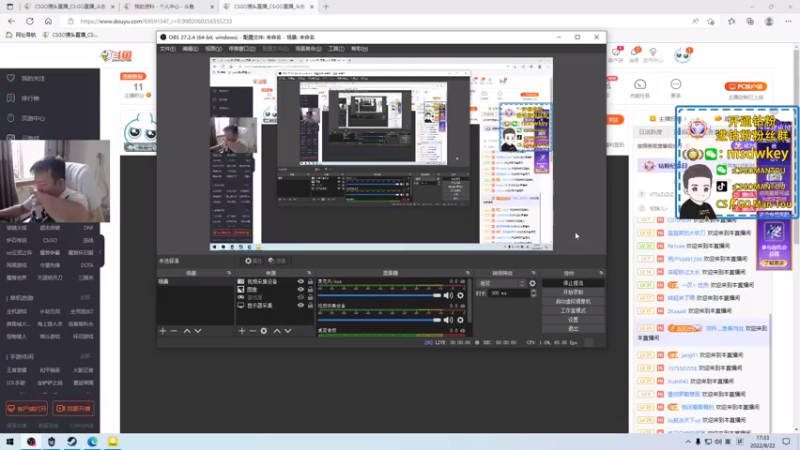Open audio settings gear for 麦克风/Aux
Screen dimensions: 800x450
(x=460, y=295)
